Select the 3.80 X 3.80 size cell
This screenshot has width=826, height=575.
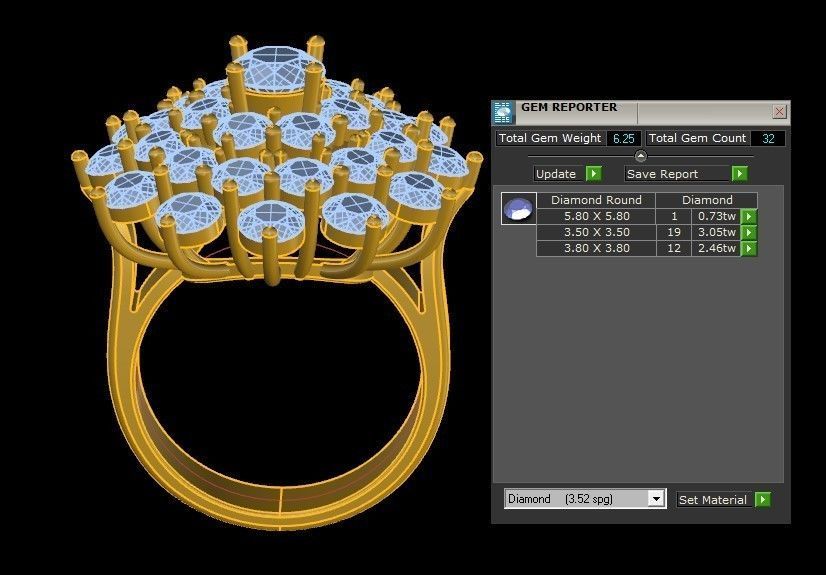(x=596, y=248)
